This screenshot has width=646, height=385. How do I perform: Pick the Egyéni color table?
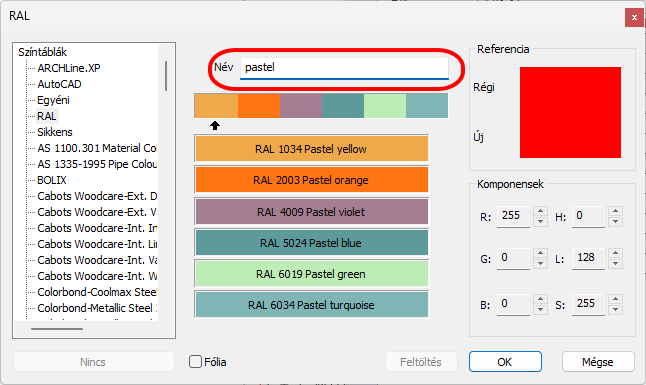point(53,100)
